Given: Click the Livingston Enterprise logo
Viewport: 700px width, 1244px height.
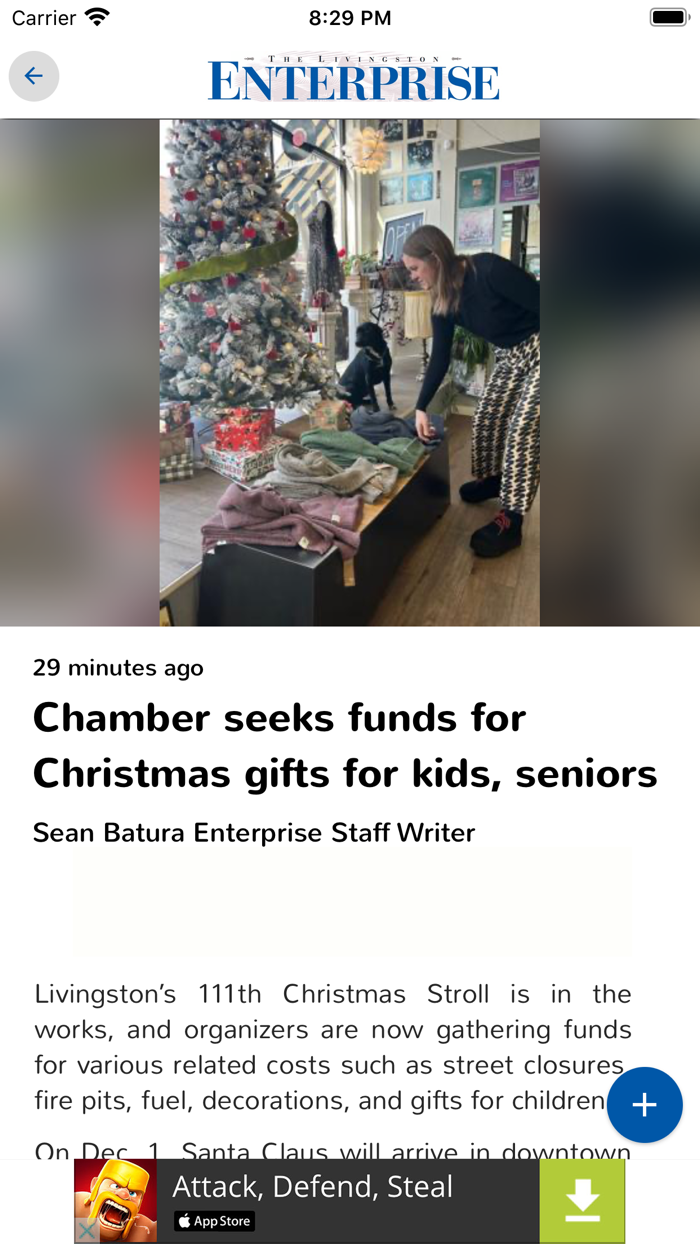Looking at the screenshot, I should tap(354, 77).
